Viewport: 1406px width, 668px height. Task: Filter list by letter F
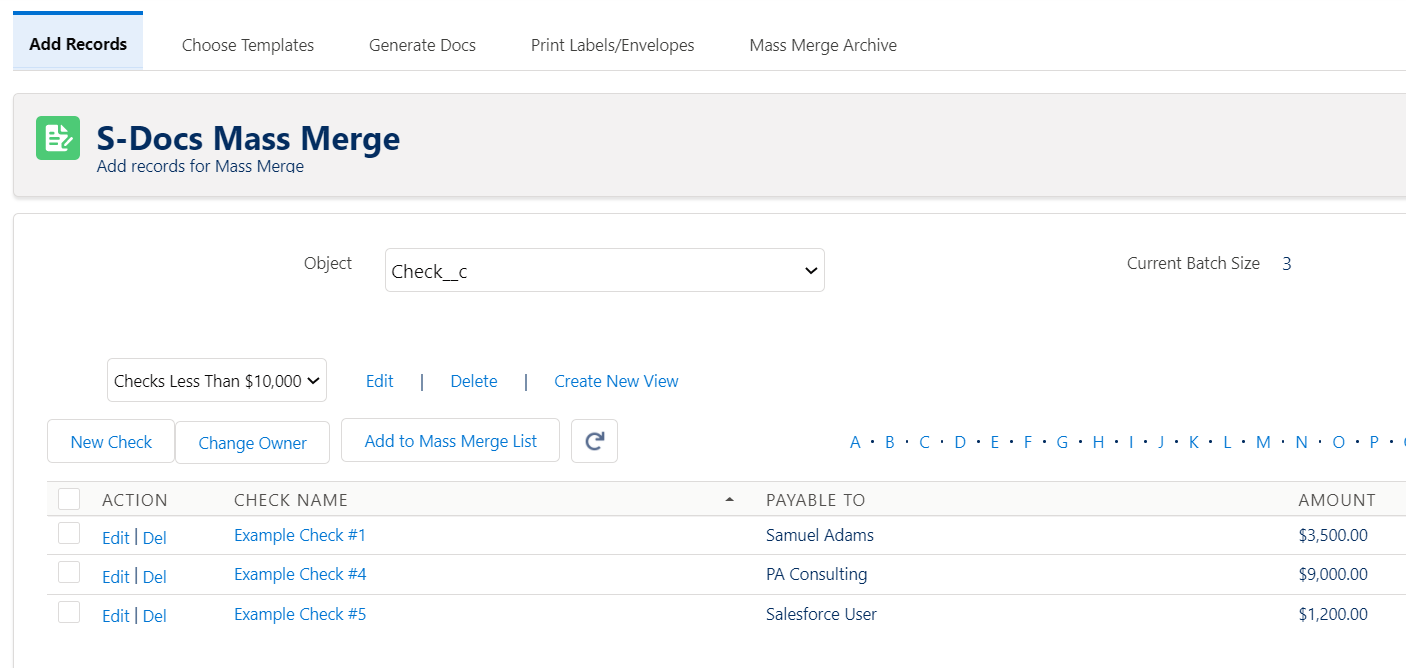1027,442
